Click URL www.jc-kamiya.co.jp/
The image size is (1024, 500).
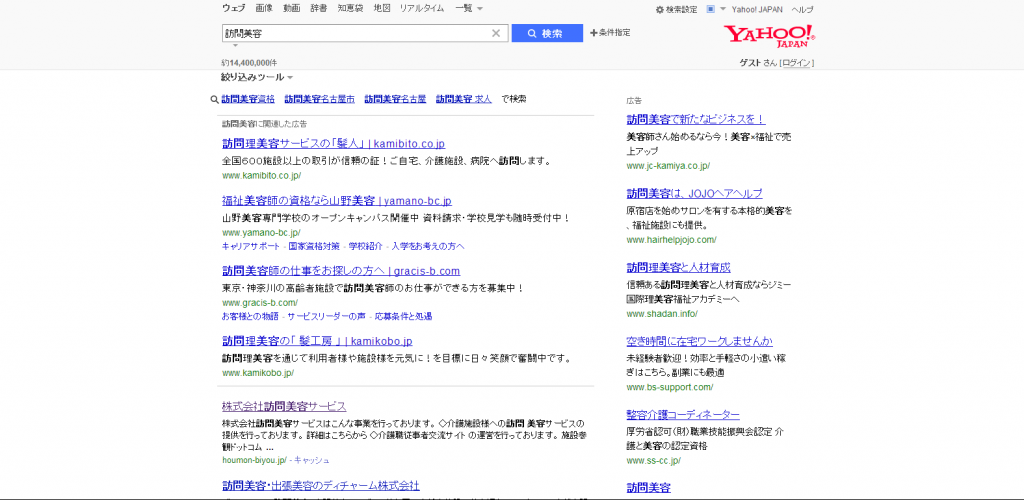click(x=668, y=166)
